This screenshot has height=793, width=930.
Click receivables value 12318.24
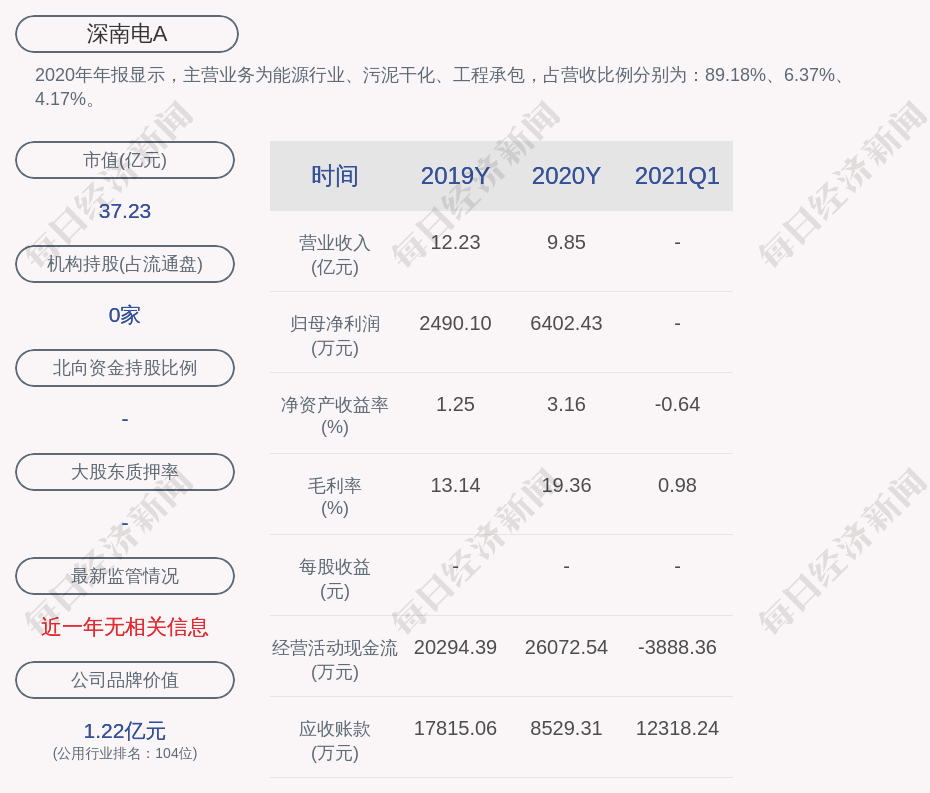tap(677, 728)
